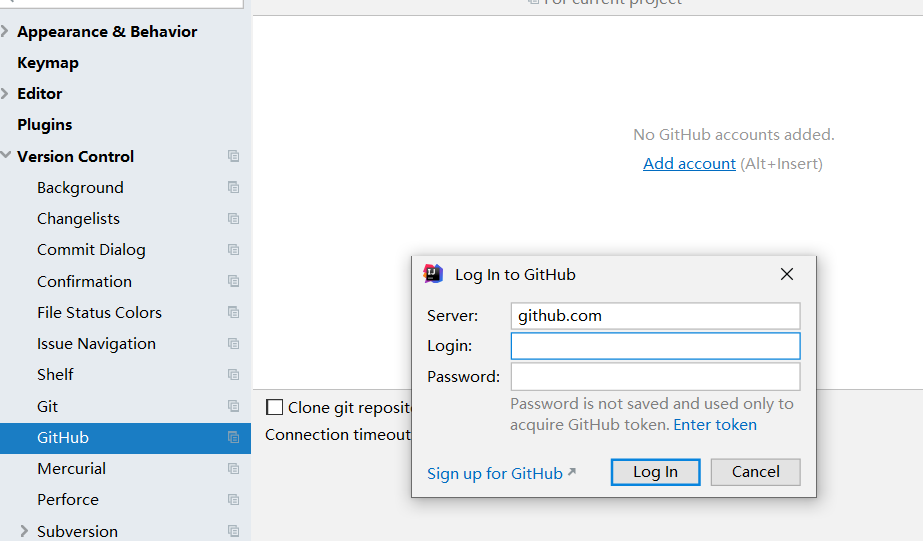Open the Keymap settings page
Image resolution: width=923 pixels, height=541 pixels.
point(48,62)
